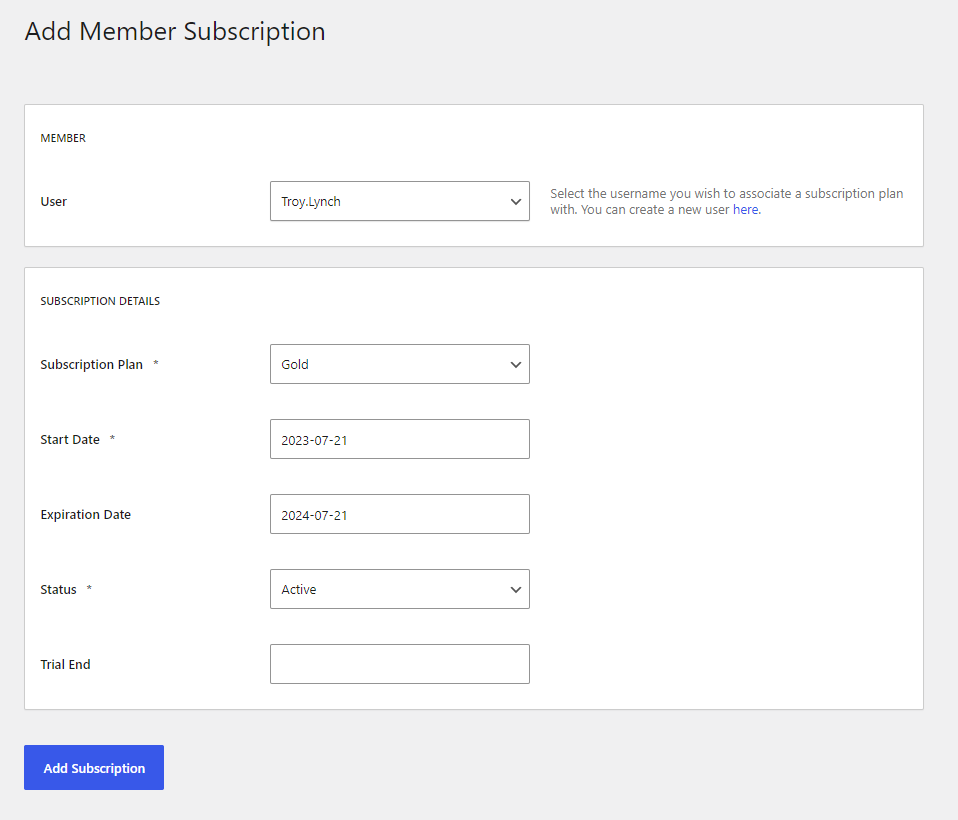
Task: Open the User dropdown showing Troy.Lynch
Action: click(x=400, y=201)
